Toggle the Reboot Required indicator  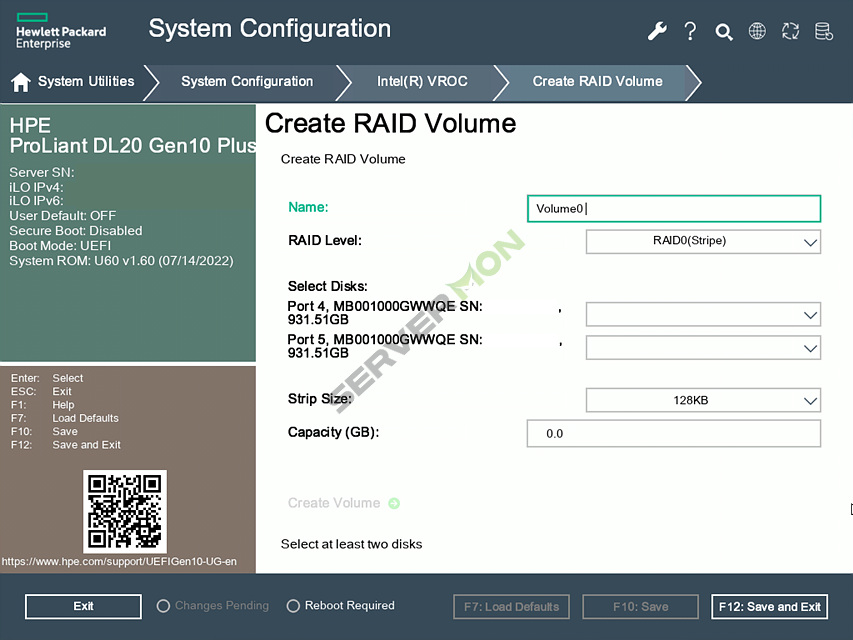(x=341, y=606)
